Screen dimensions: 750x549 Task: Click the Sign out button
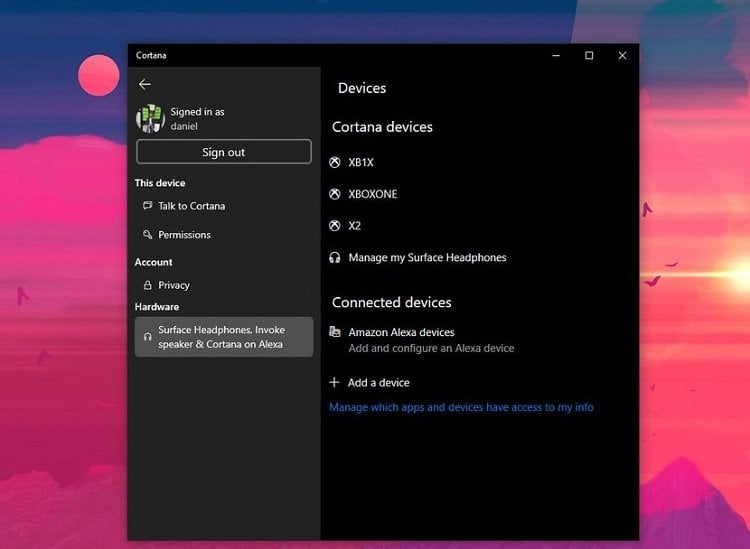(x=224, y=152)
